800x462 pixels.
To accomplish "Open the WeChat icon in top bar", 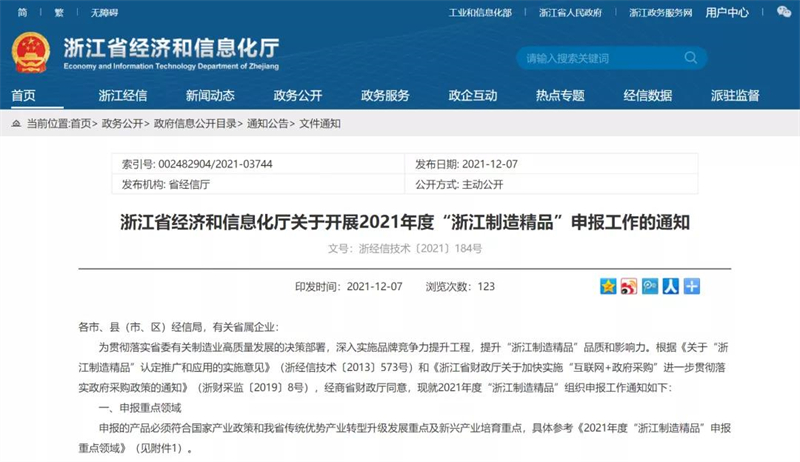I will click(x=784, y=12).
